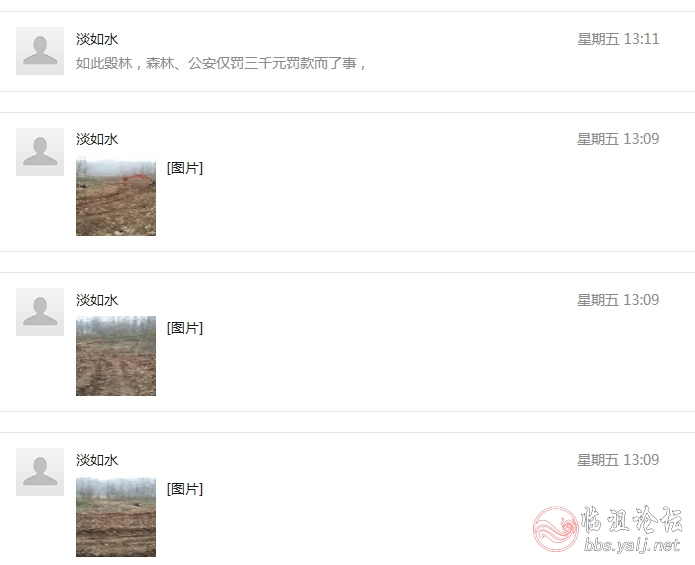Open the bottom plowed field photo thumbnail
695x565 pixels.
[116, 517]
